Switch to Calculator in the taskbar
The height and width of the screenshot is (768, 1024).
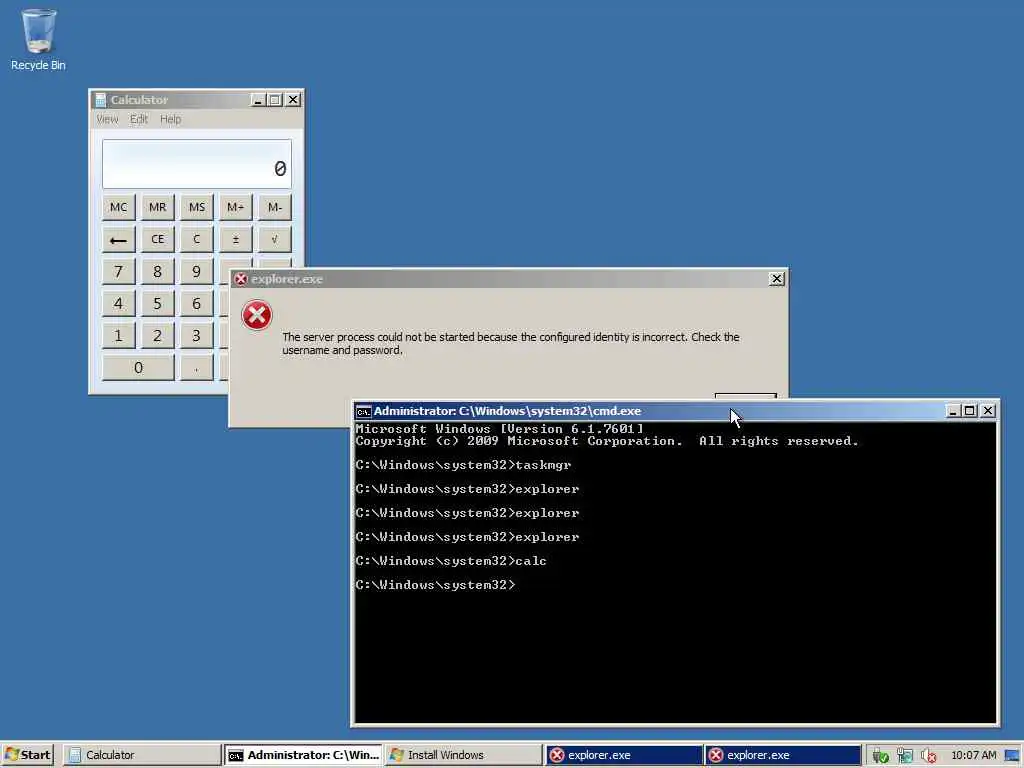pyautogui.click(x=142, y=755)
